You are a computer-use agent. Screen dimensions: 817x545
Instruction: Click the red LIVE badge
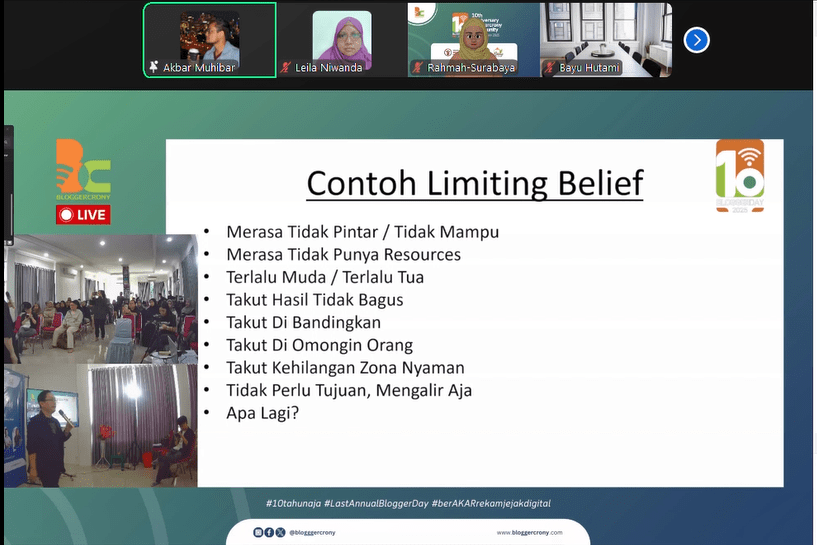(x=83, y=214)
